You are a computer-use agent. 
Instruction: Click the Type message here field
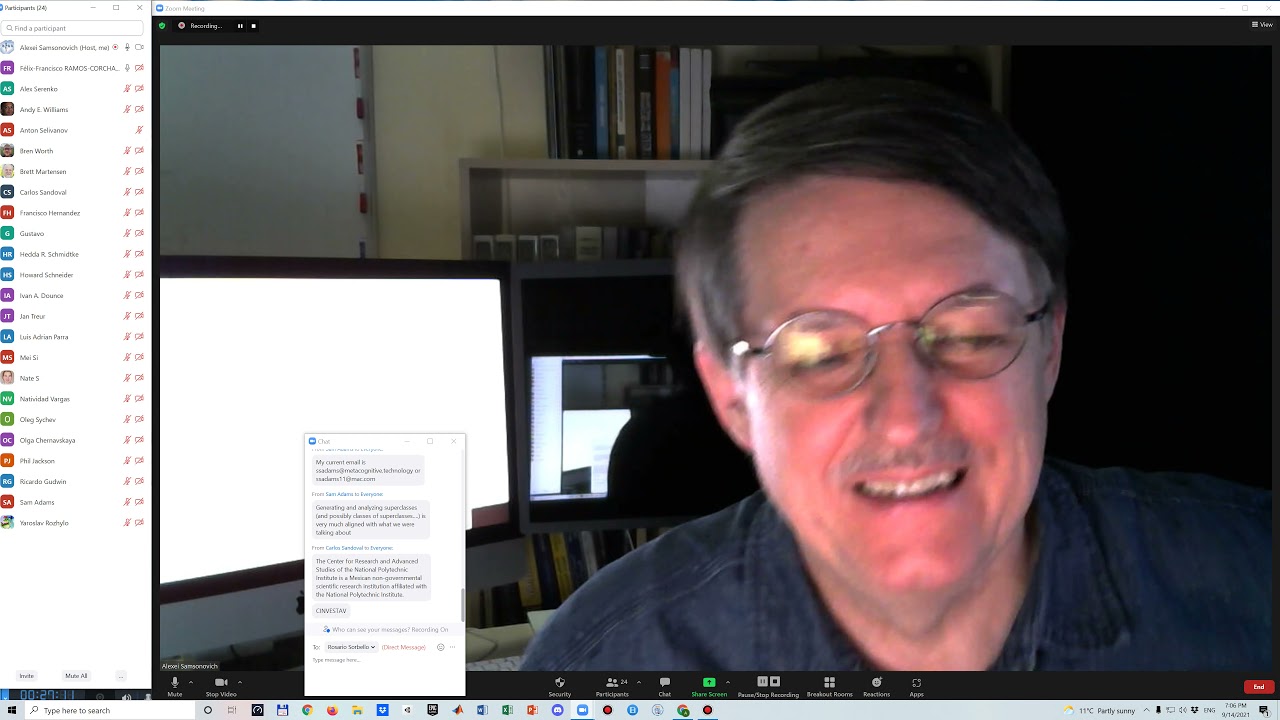pos(384,660)
